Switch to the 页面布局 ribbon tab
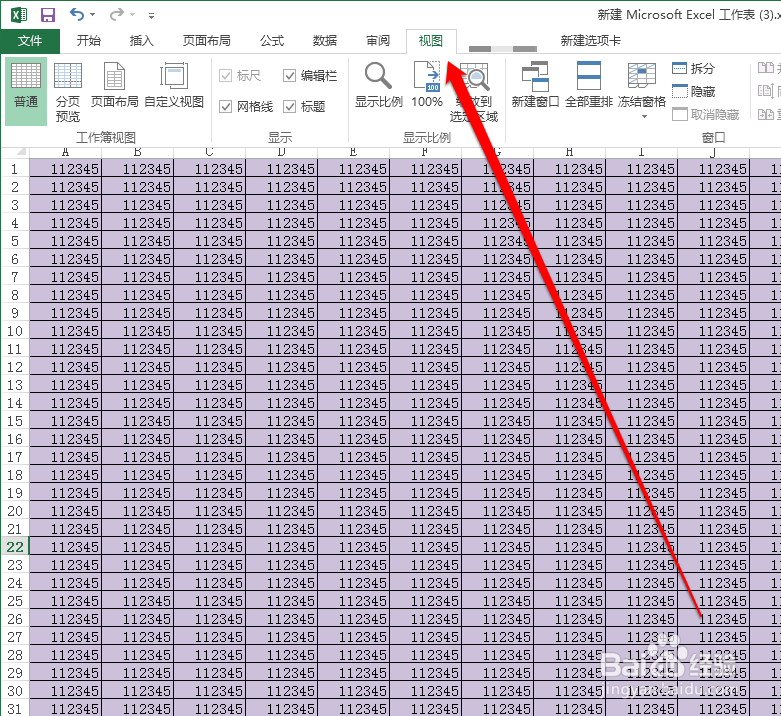The width and height of the screenshot is (781, 716). pos(207,41)
